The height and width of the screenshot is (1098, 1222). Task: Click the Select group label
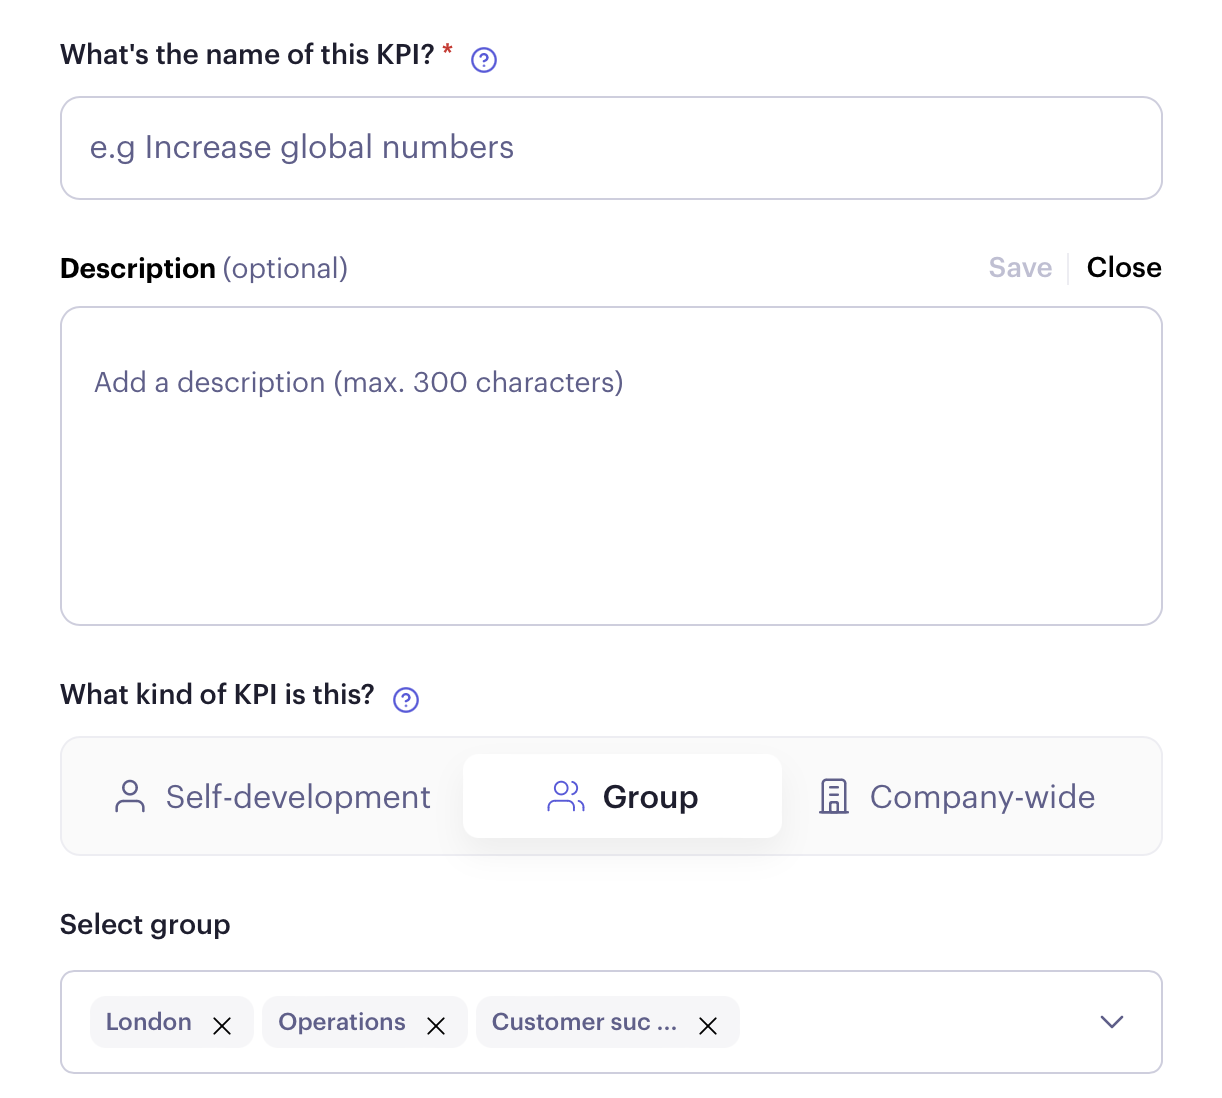pos(145,925)
